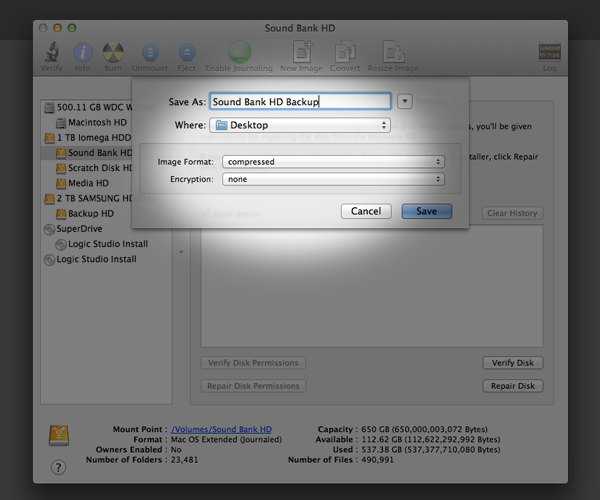This screenshot has height=500, width=600.
Task: Select the 2 TB SAMSUNG disk
Action: [x=88, y=199]
